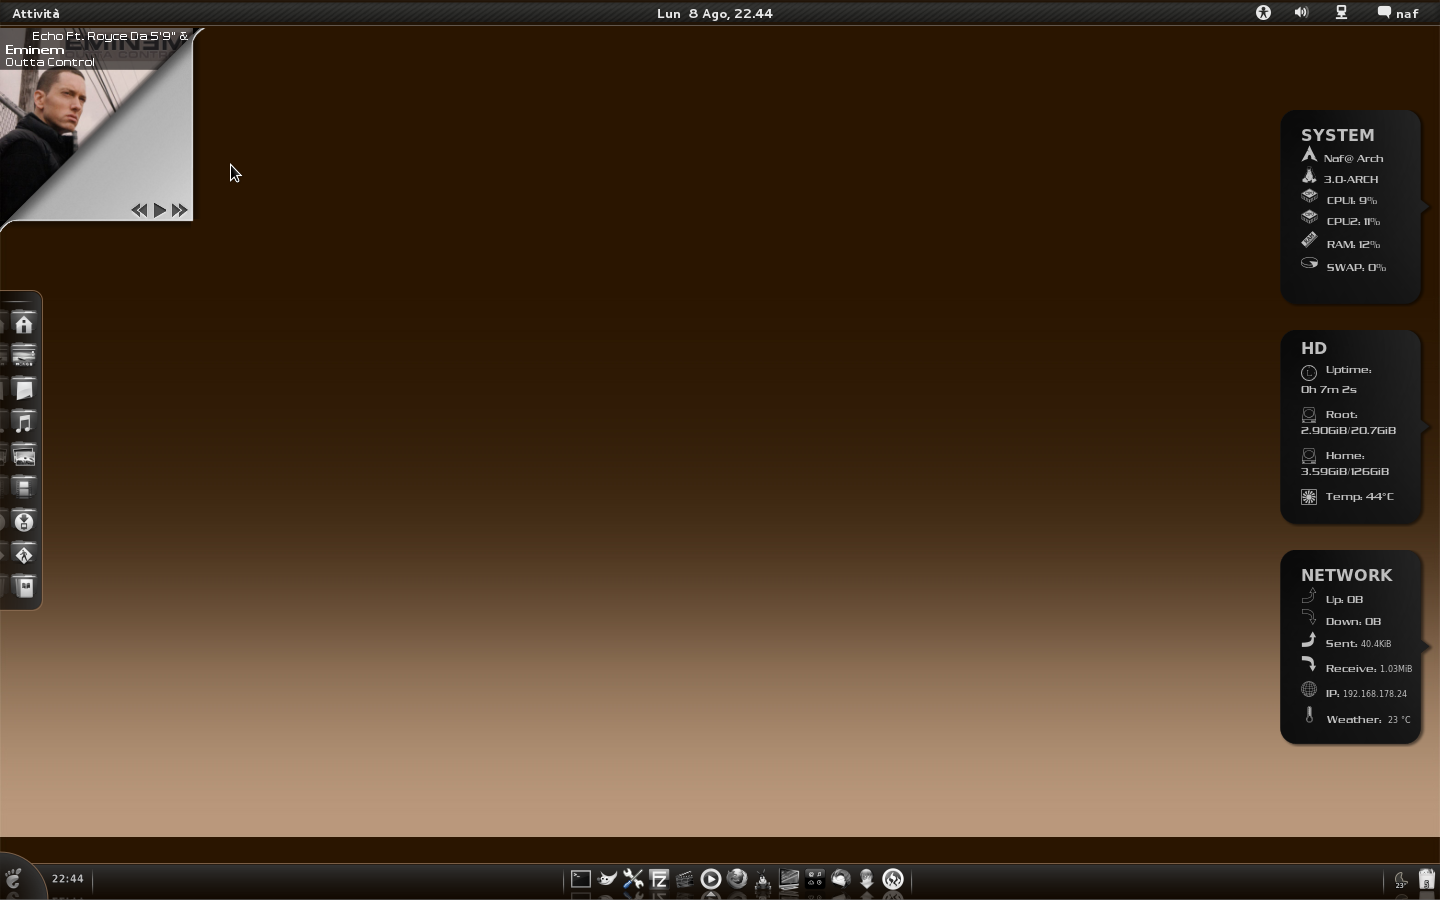Image resolution: width=1440 pixels, height=900 pixels.
Task: Click the HD widget heading
Action: (x=1313, y=348)
